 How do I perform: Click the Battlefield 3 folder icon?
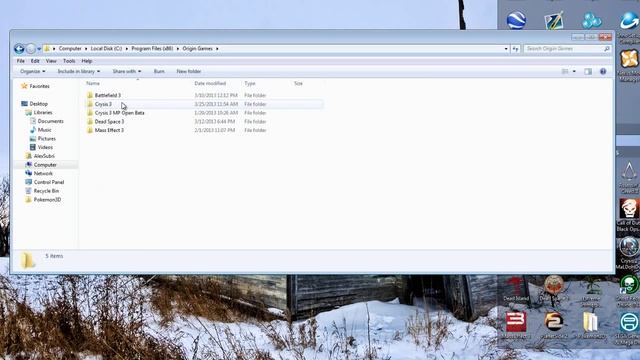pos(90,96)
